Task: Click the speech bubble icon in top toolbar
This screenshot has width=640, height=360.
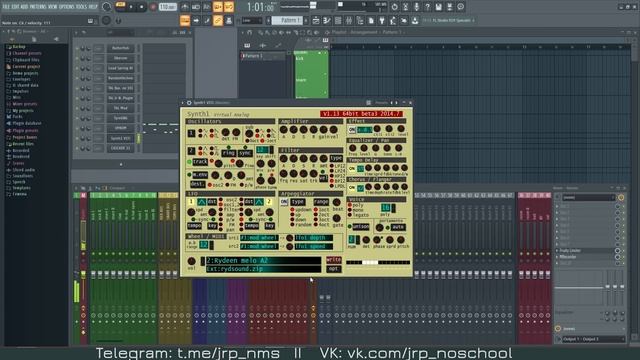Action: [460, 7]
